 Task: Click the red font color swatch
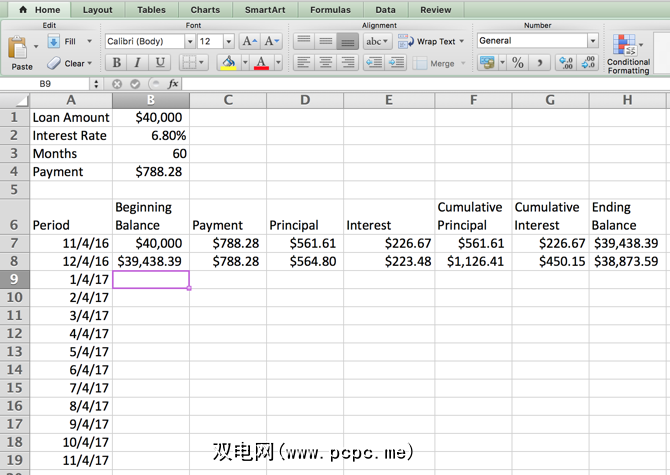pyautogui.click(x=261, y=63)
